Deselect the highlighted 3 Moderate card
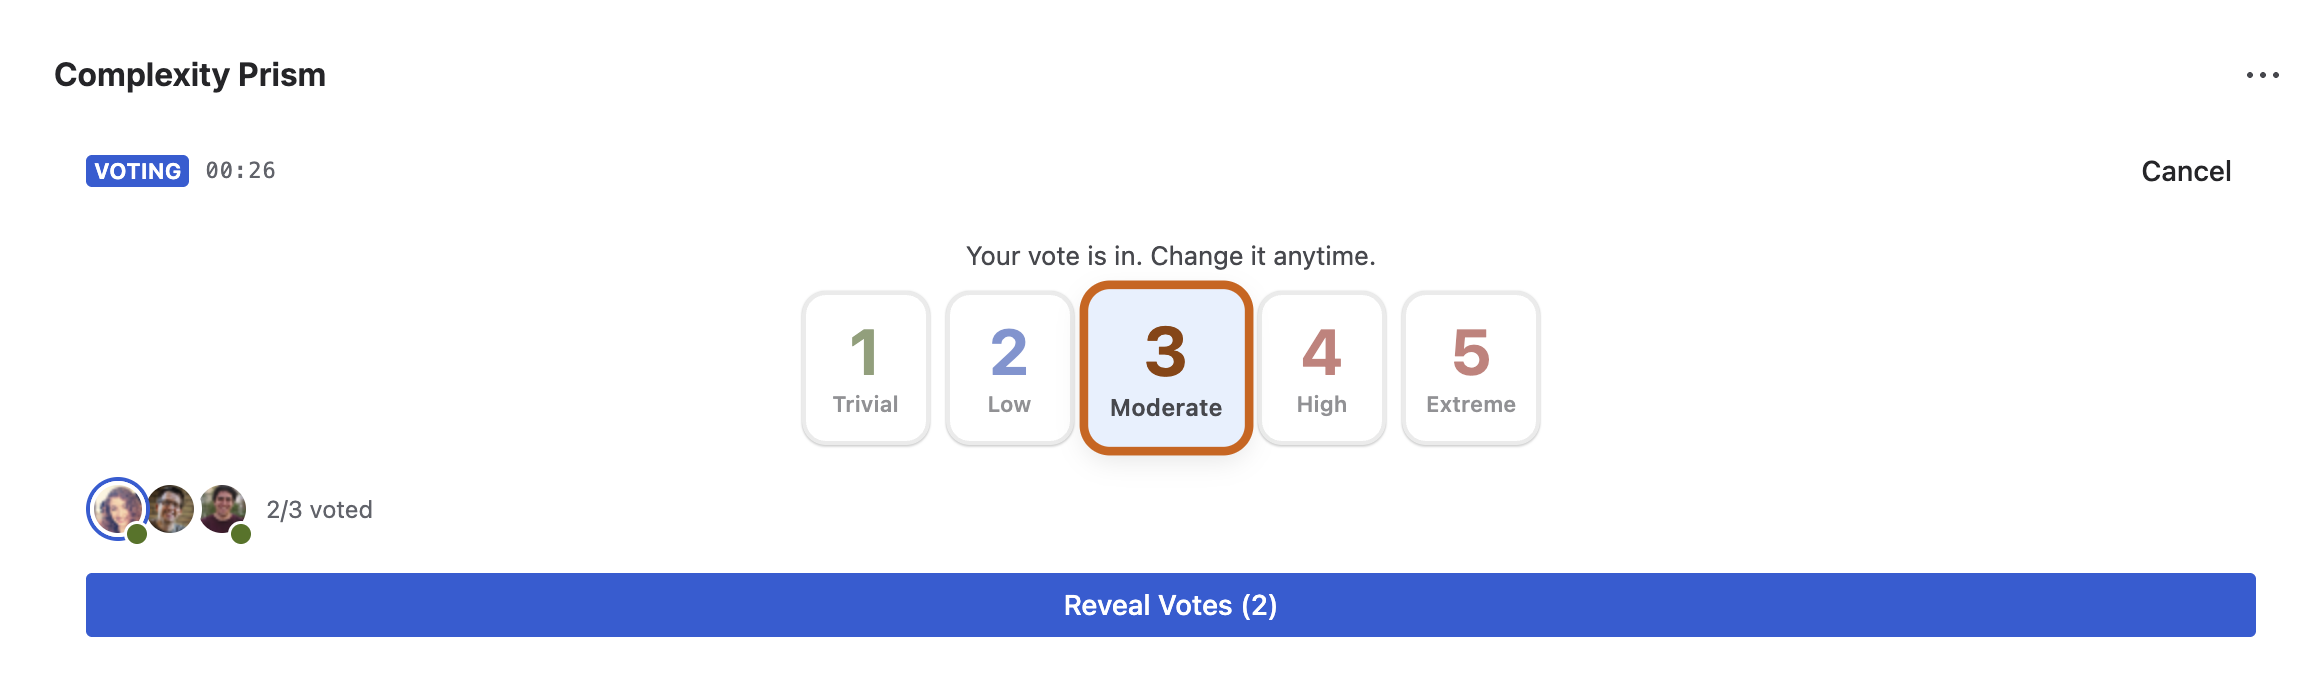Viewport: 2308px width, 698px height. point(1165,367)
